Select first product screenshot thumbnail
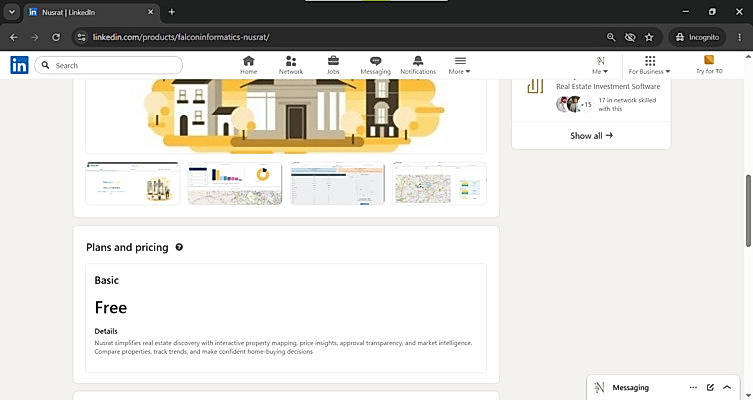The height and width of the screenshot is (400, 753). (132, 183)
